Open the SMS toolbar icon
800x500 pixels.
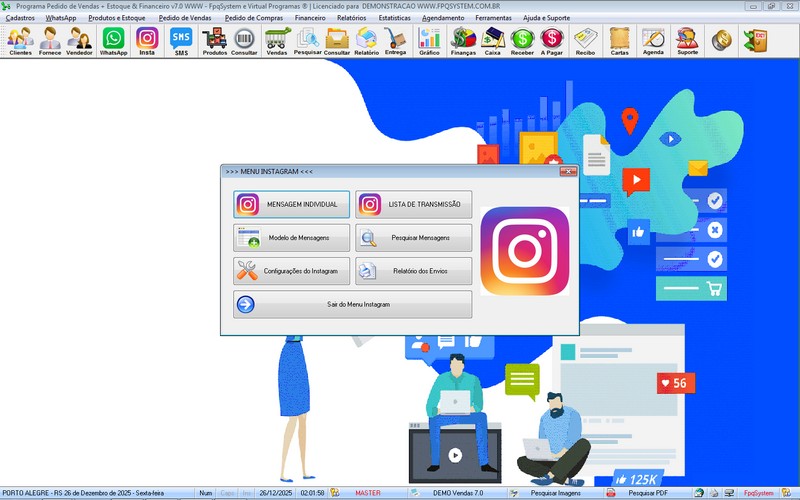coord(180,41)
